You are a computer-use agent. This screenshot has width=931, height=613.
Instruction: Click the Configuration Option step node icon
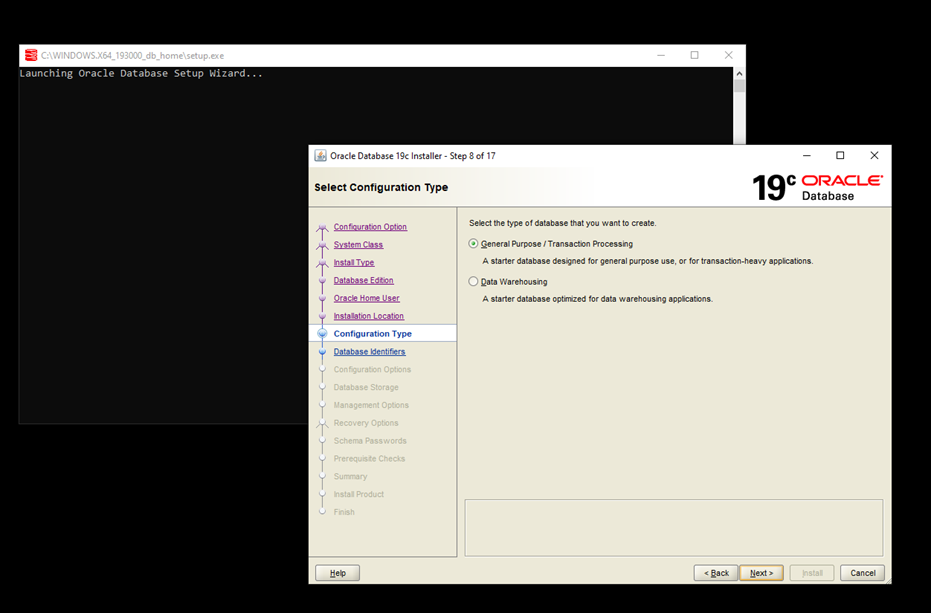[322, 227]
